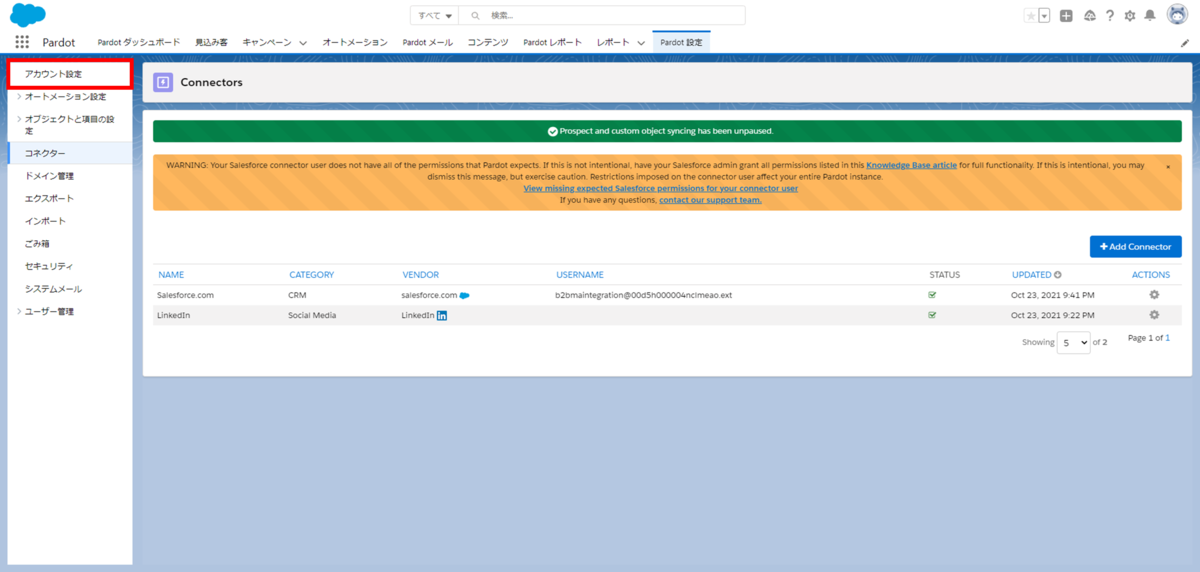The image size is (1200, 572).
Task: Sort the table by the USERNAME column
Action: pos(580,275)
